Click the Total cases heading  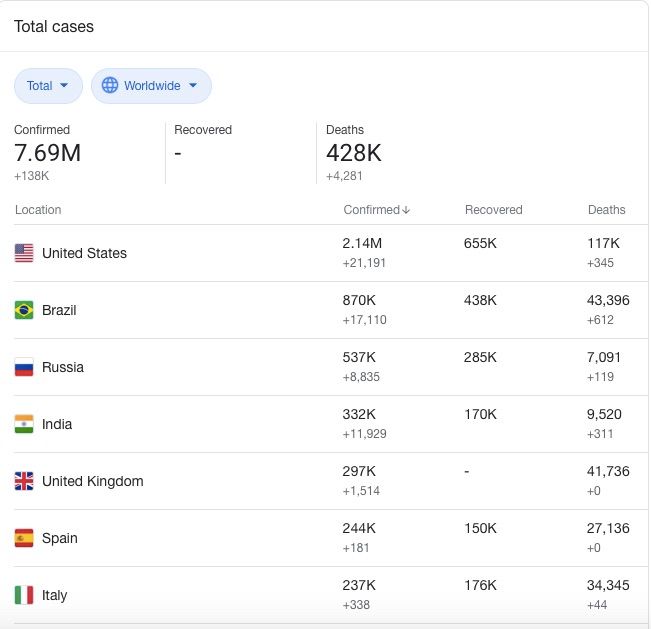tap(54, 27)
